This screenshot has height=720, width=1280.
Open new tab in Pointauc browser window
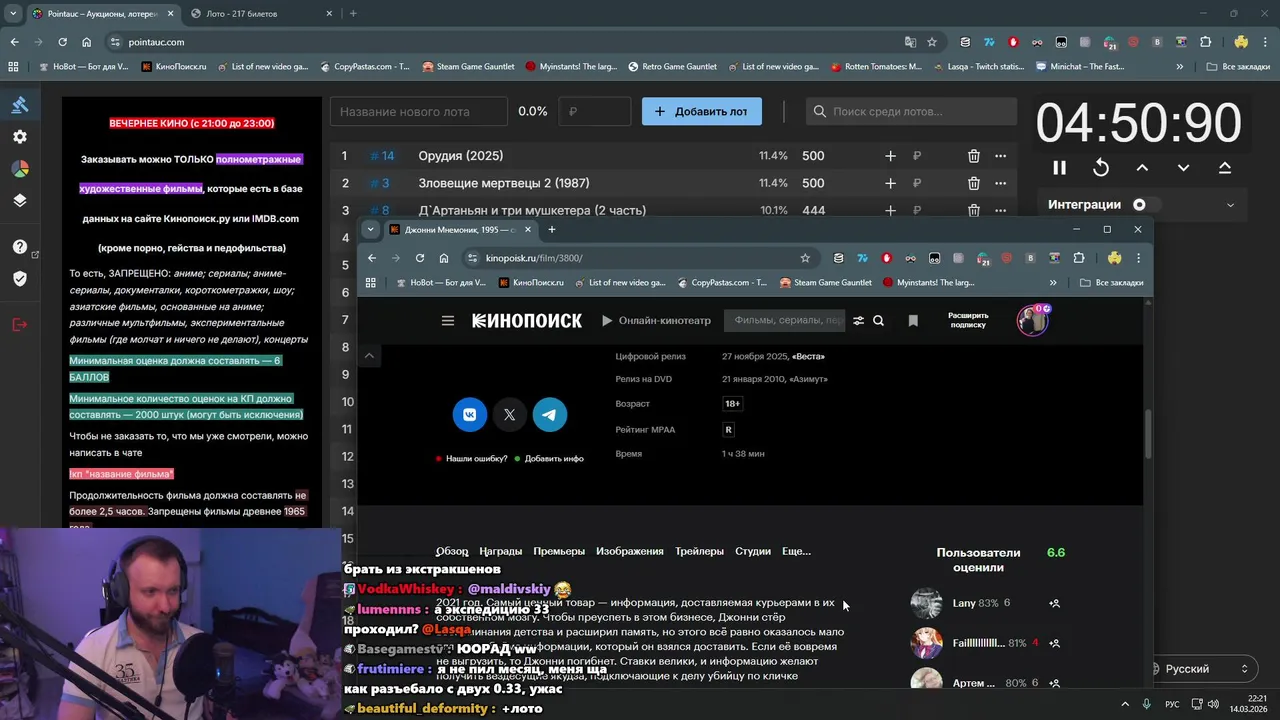353,14
